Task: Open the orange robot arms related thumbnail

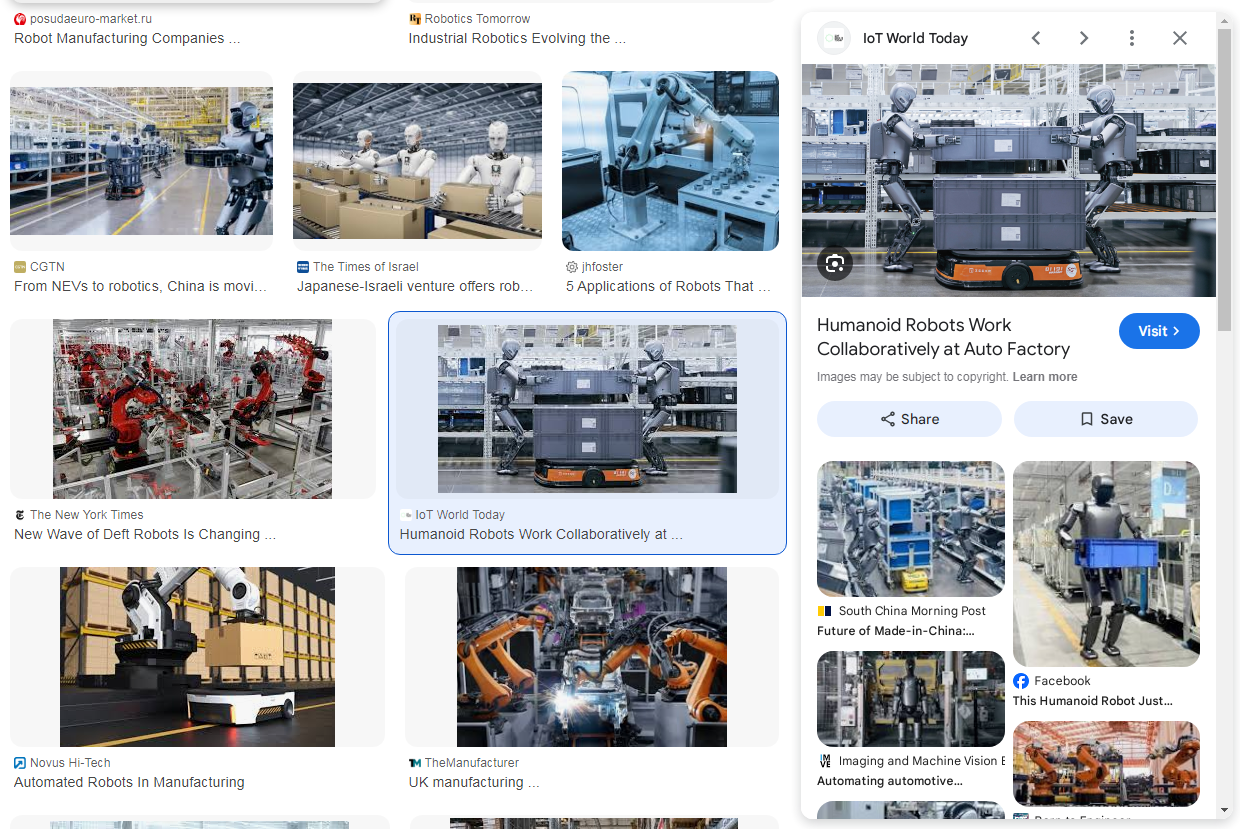Action: (1106, 764)
